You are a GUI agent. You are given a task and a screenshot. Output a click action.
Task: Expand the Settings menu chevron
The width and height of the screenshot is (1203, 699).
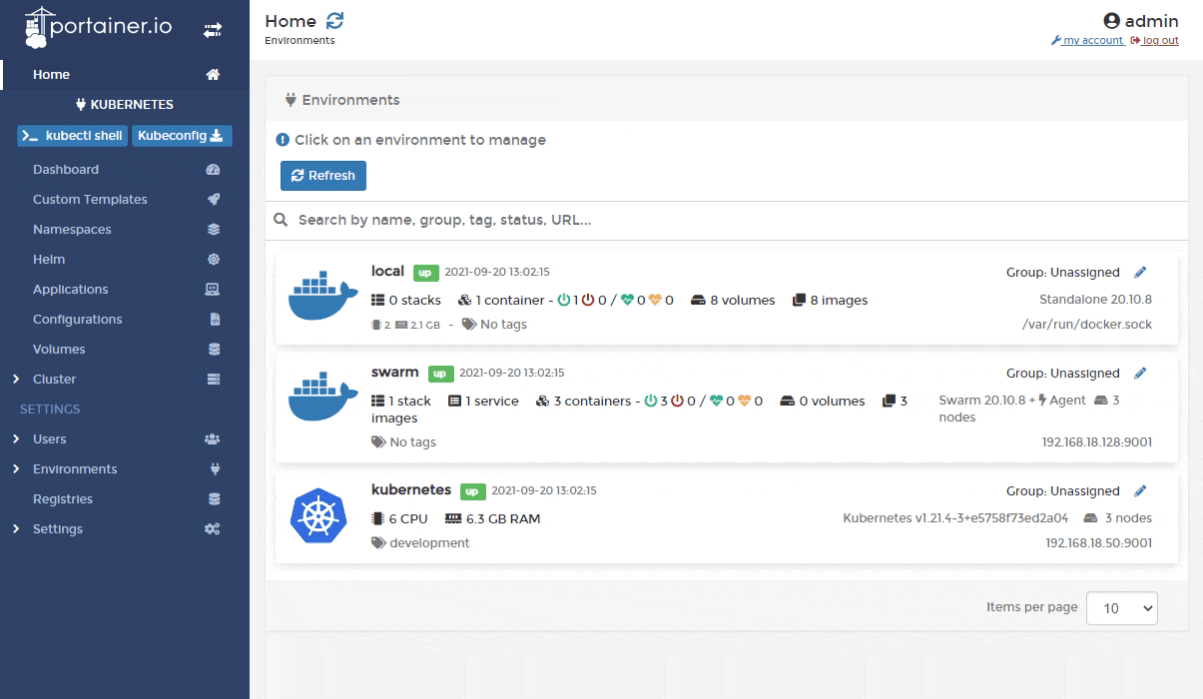16,530
